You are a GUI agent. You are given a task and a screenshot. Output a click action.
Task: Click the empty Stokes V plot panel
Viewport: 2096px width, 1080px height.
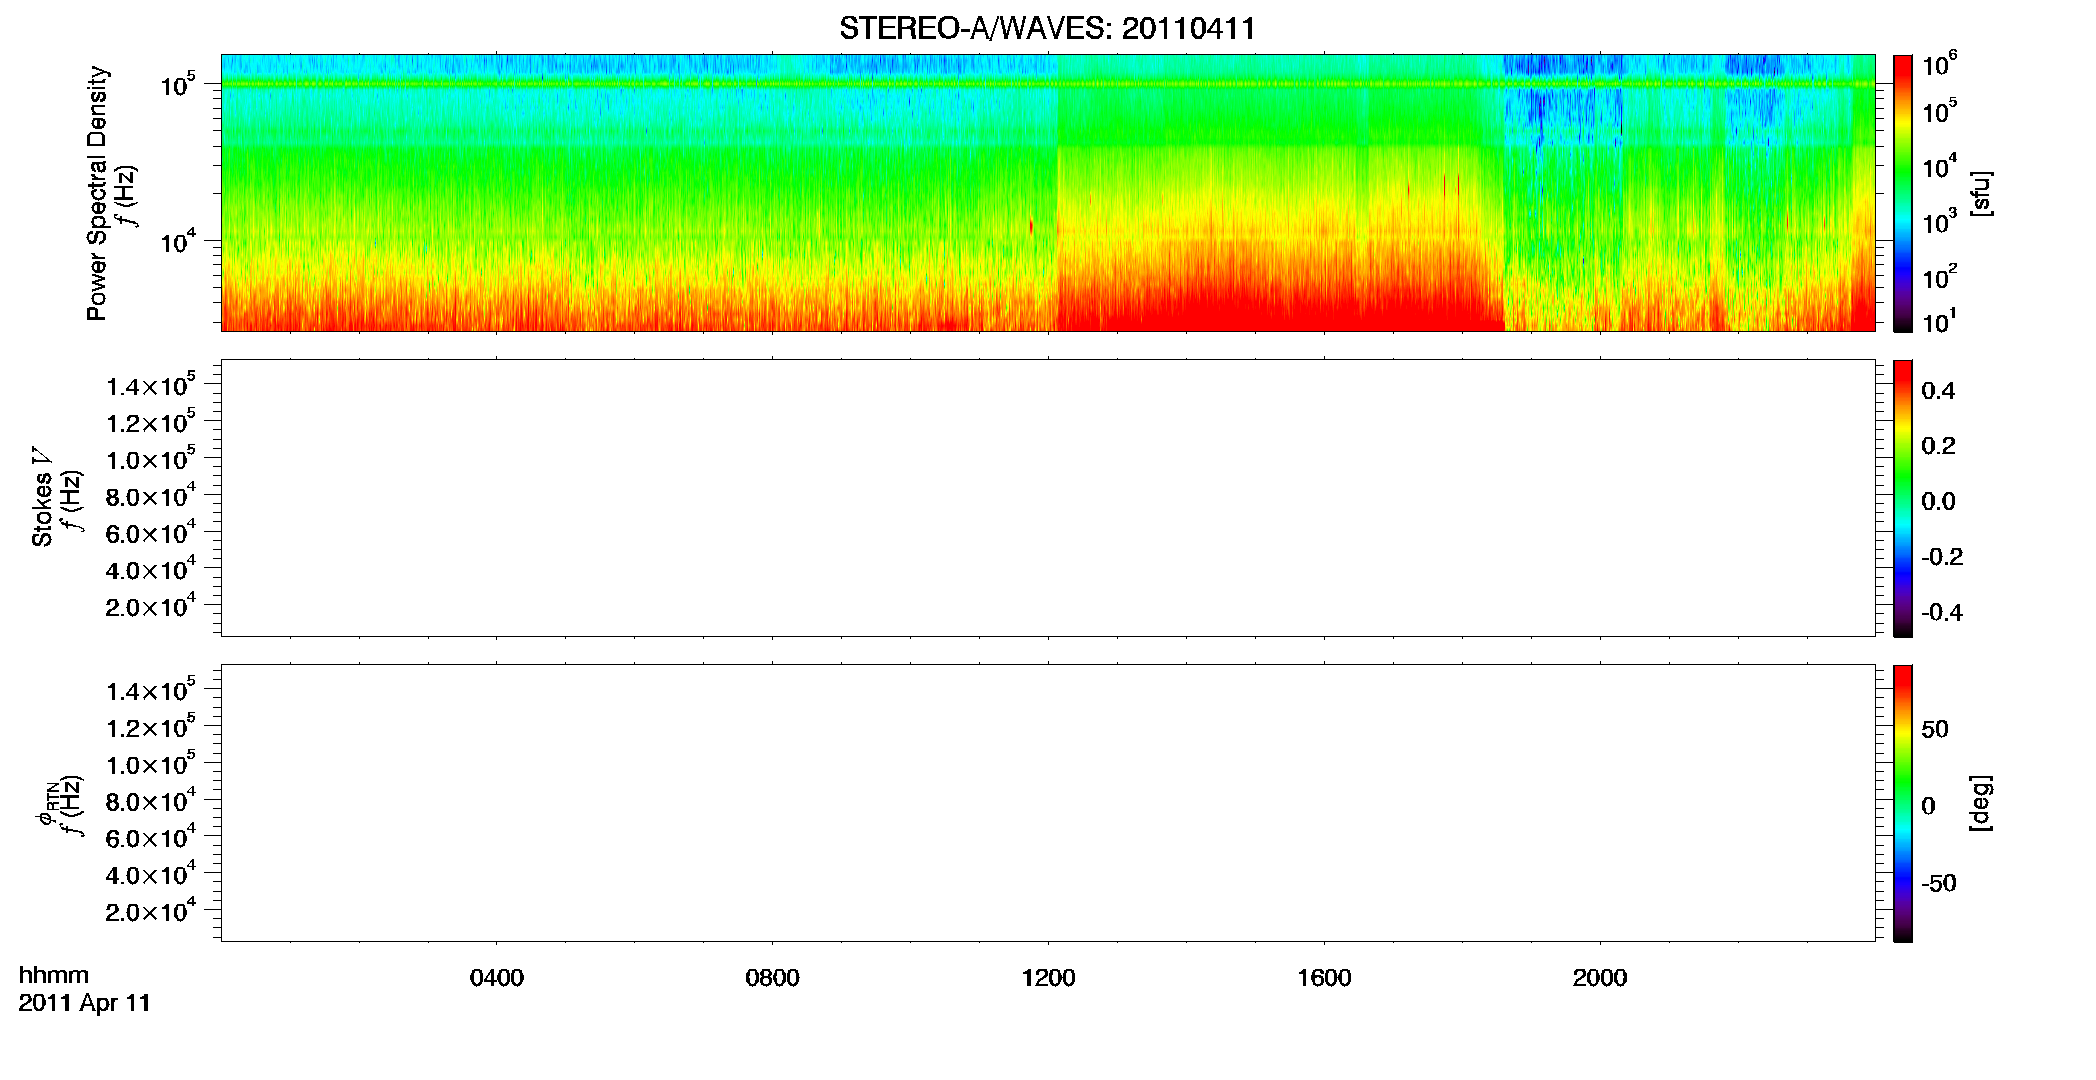(1048, 498)
